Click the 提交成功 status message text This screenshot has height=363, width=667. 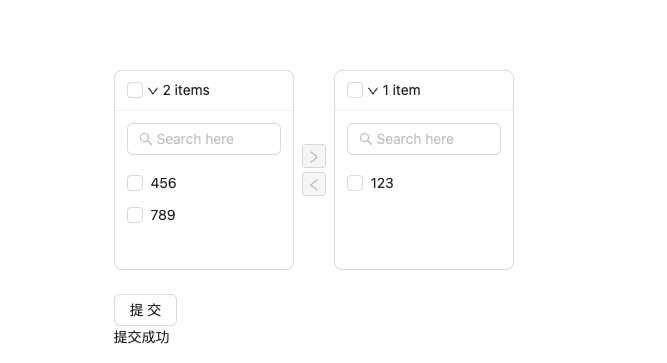pos(142,337)
